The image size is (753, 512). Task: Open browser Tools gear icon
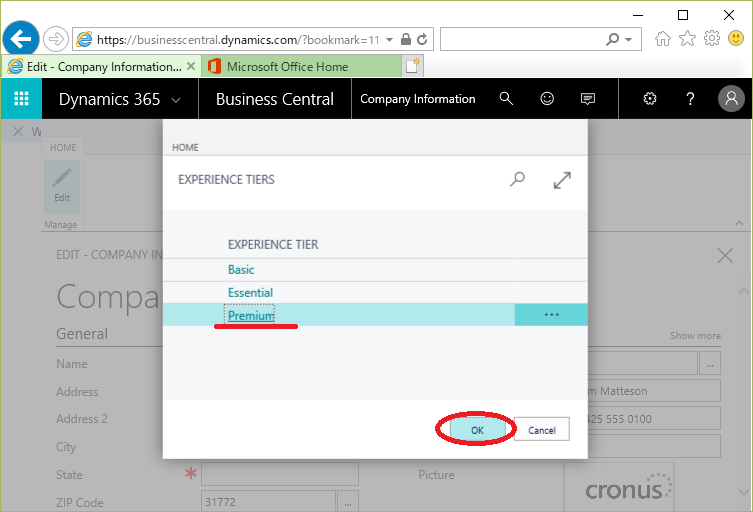712,38
